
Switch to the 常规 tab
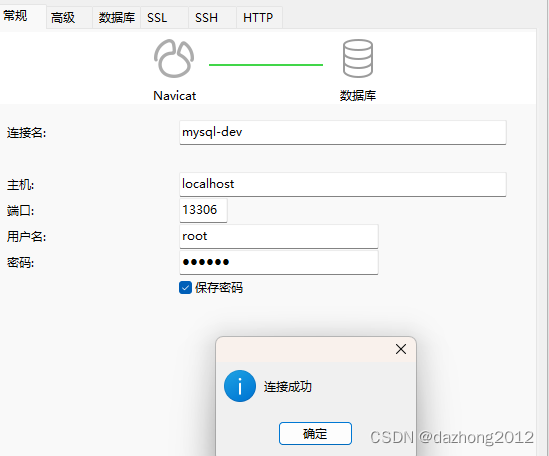coord(22,17)
